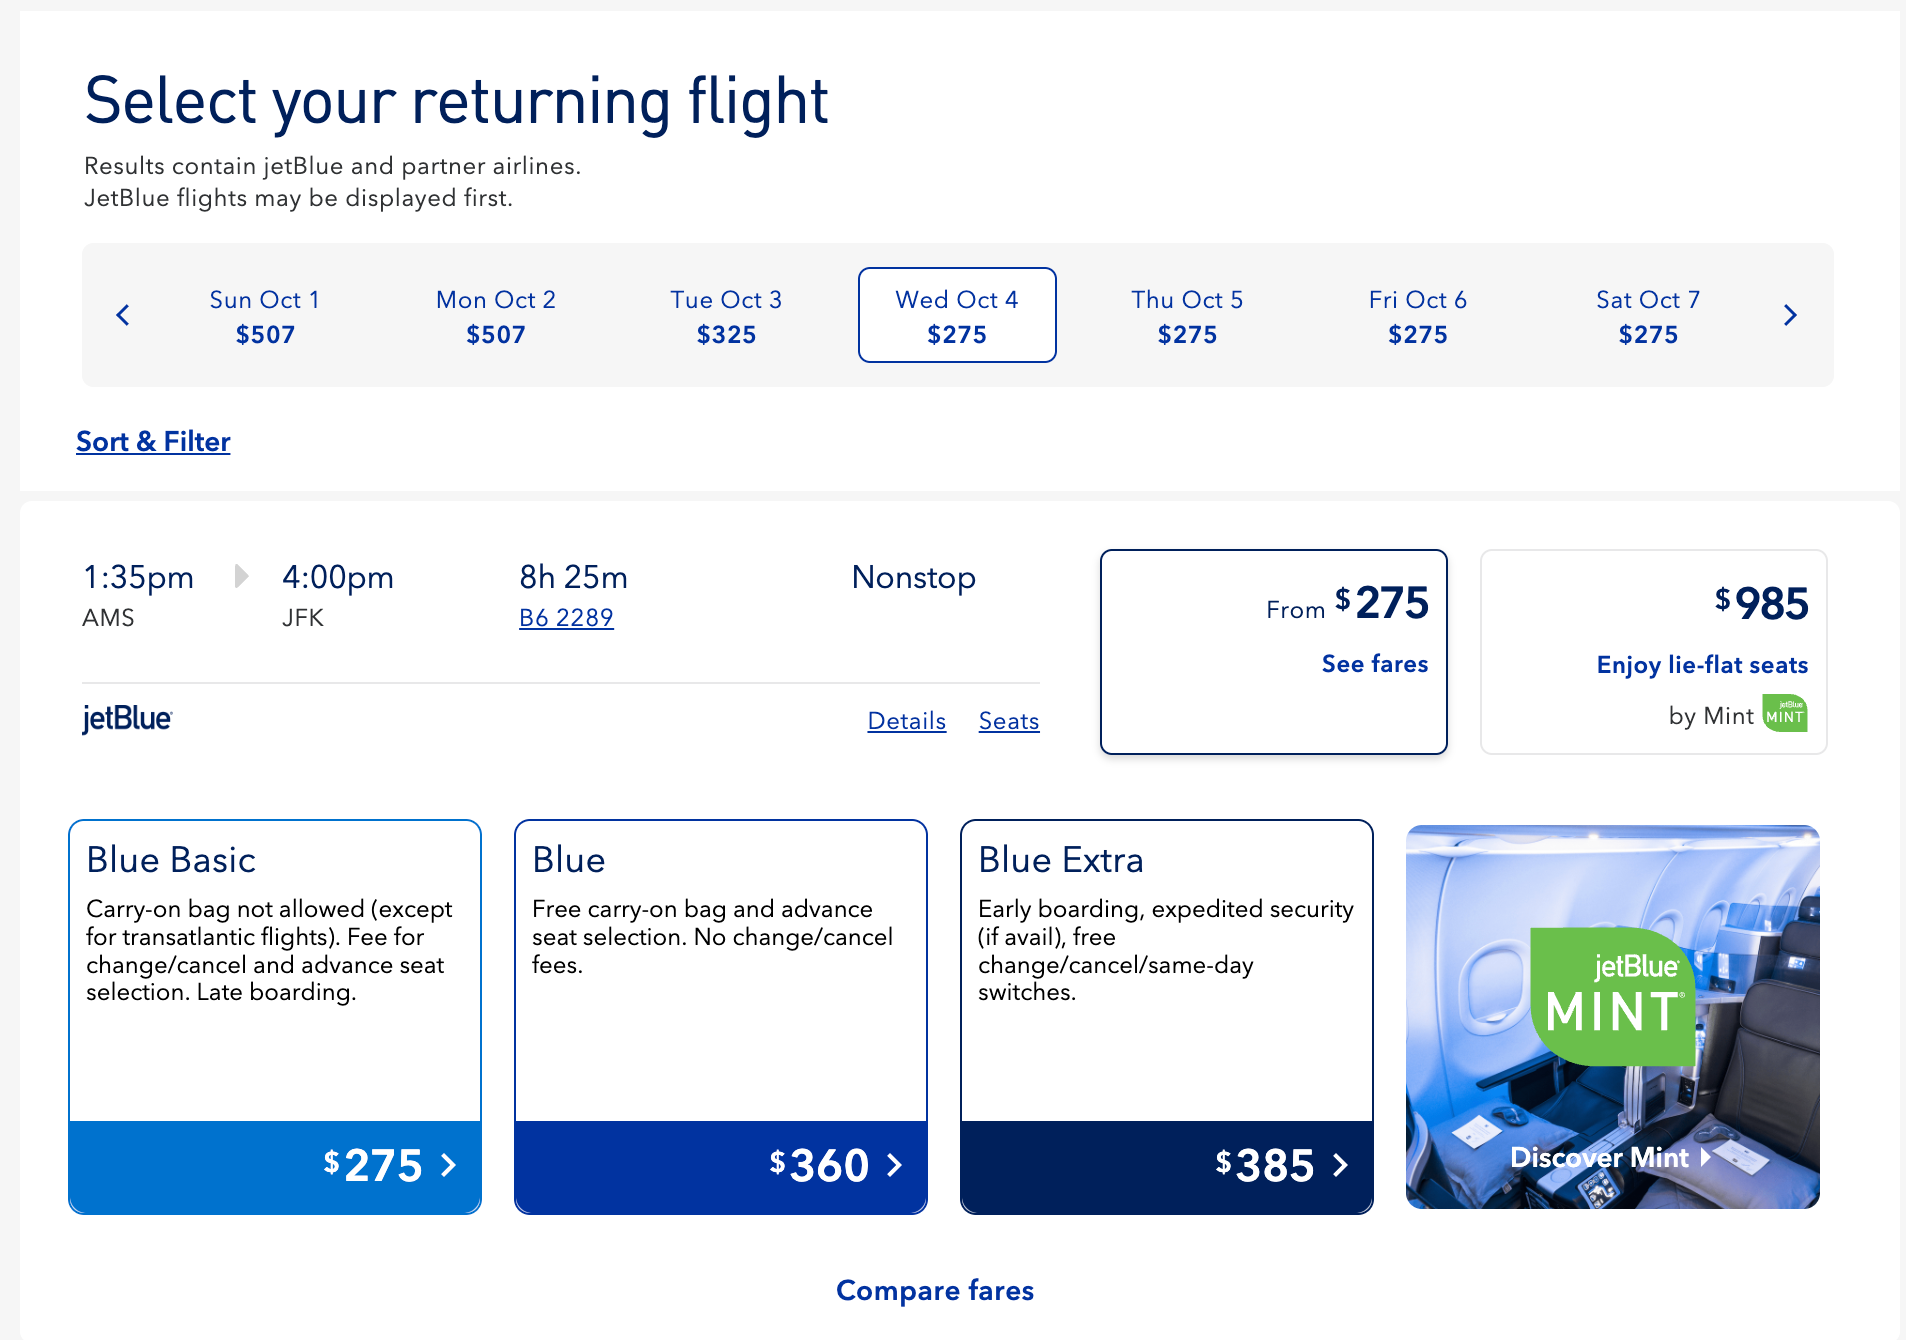Select the Blue Basic fare arrow chevron
The image size is (1906, 1340).
point(449,1166)
